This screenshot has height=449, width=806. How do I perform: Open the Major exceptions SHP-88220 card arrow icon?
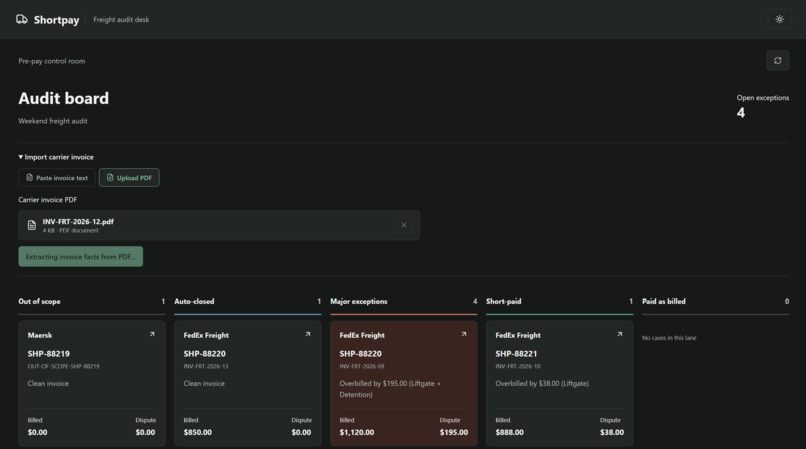point(464,334)
